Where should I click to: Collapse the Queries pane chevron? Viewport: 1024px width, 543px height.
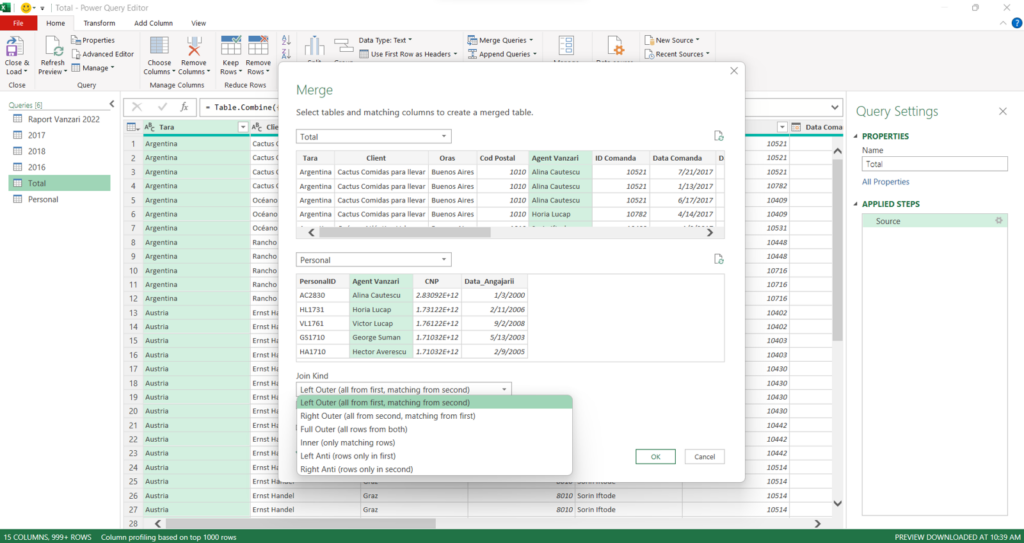(112, 104)
